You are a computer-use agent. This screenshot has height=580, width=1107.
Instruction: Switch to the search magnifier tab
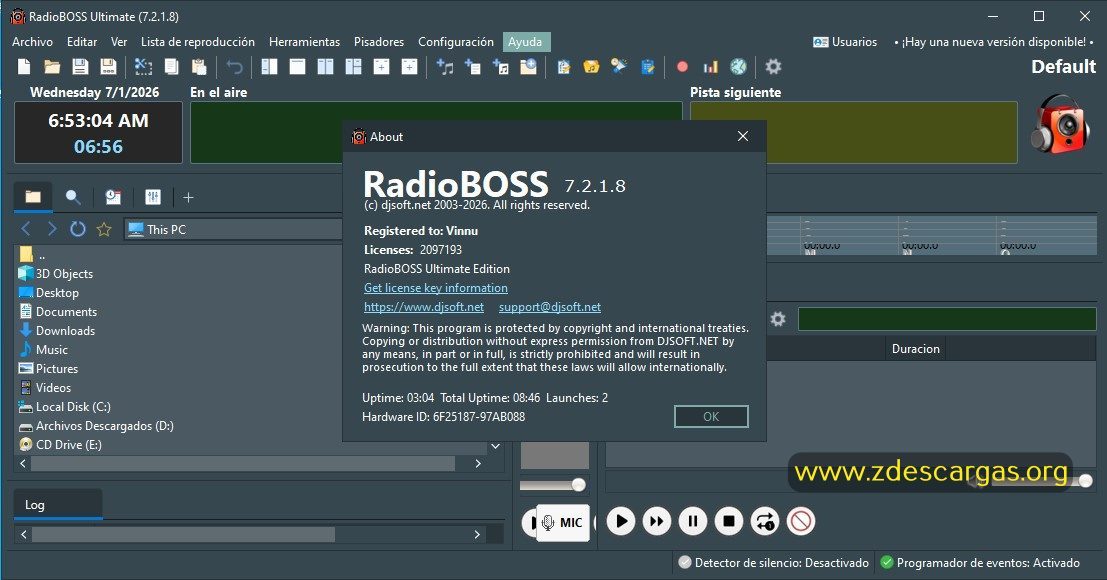pyautogui.click(x=73, y=197)
